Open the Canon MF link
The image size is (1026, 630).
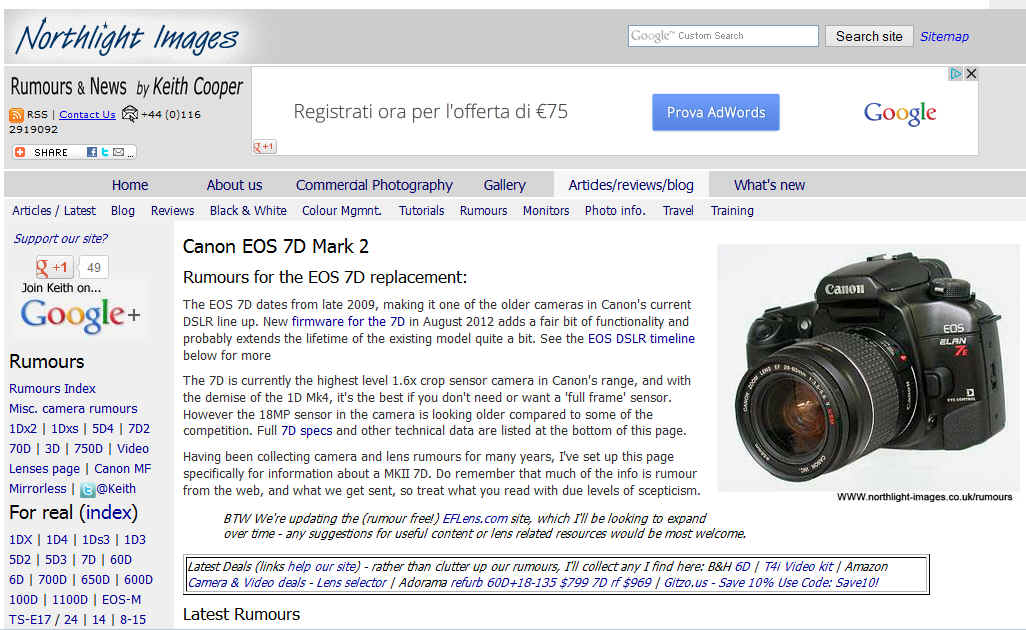coord(122,469)
